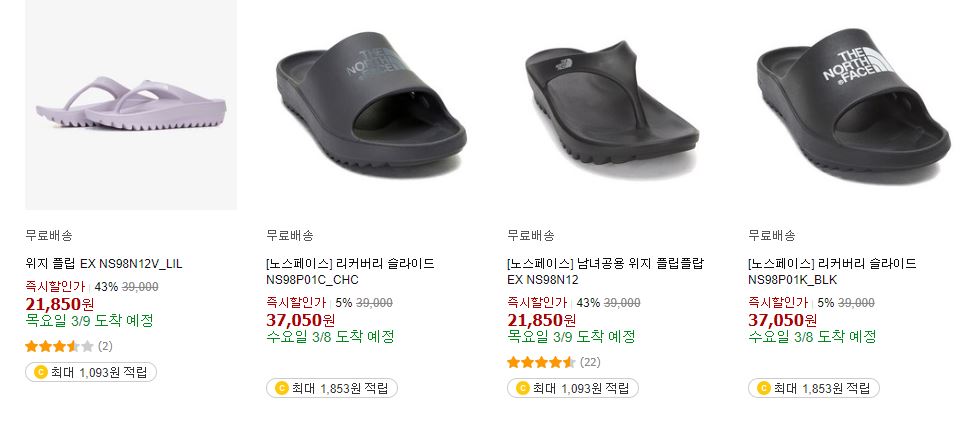This screenshot has width=960, height=447.
Task: Click the 37,050원 price of the charcoal slide
Action: (301, 320)
